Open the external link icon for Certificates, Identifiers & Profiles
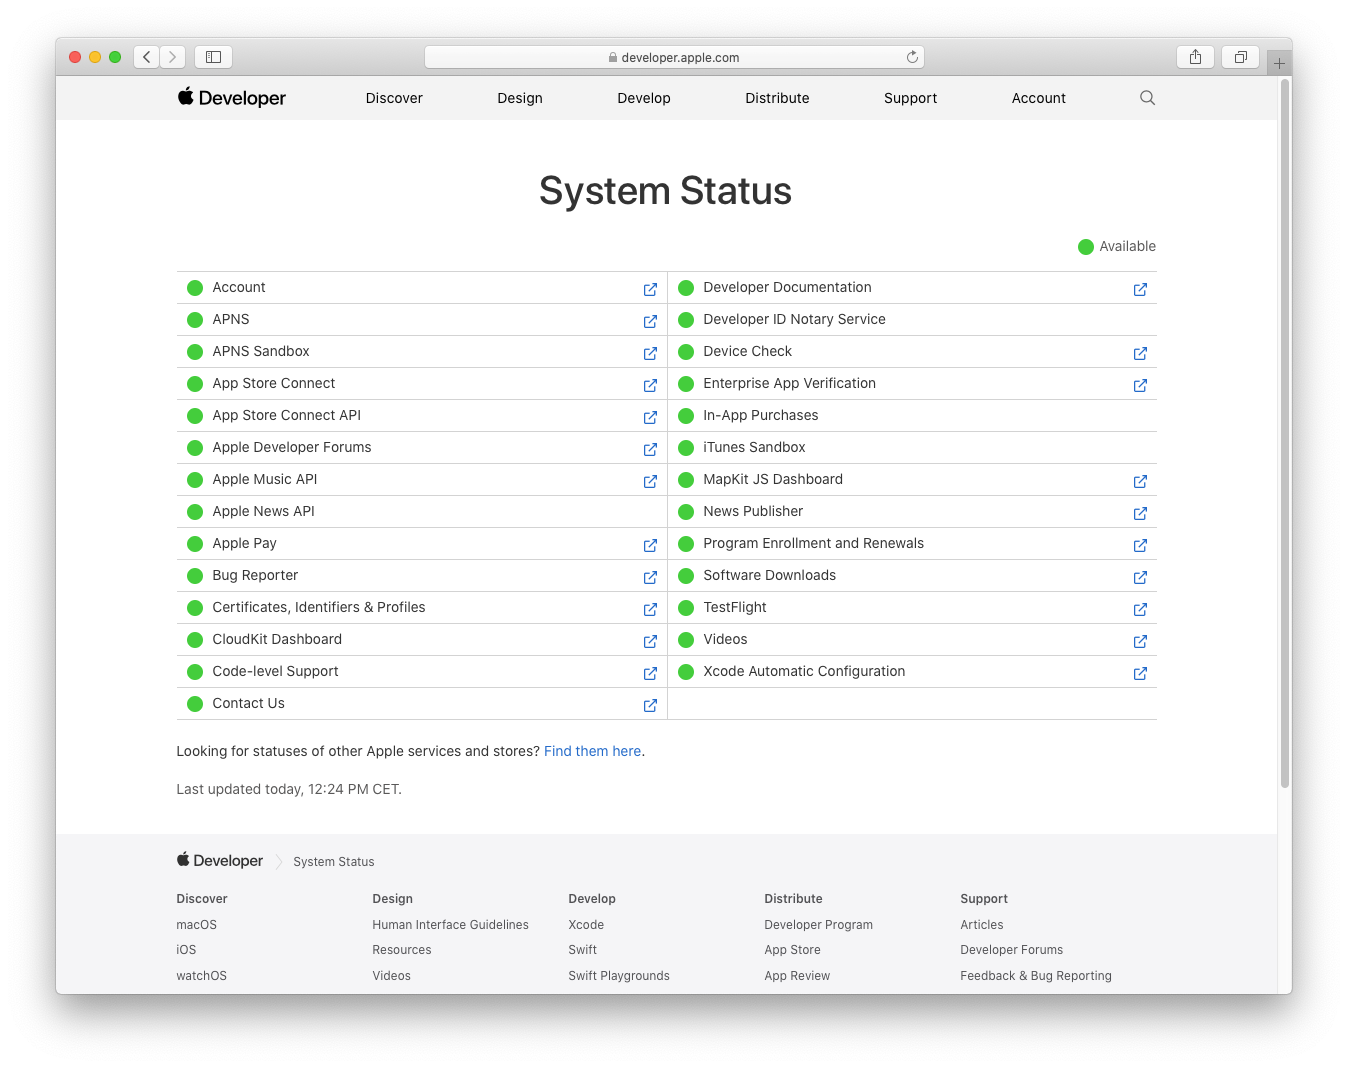This screenshot has height=1068, width=1348. (650, 609)
